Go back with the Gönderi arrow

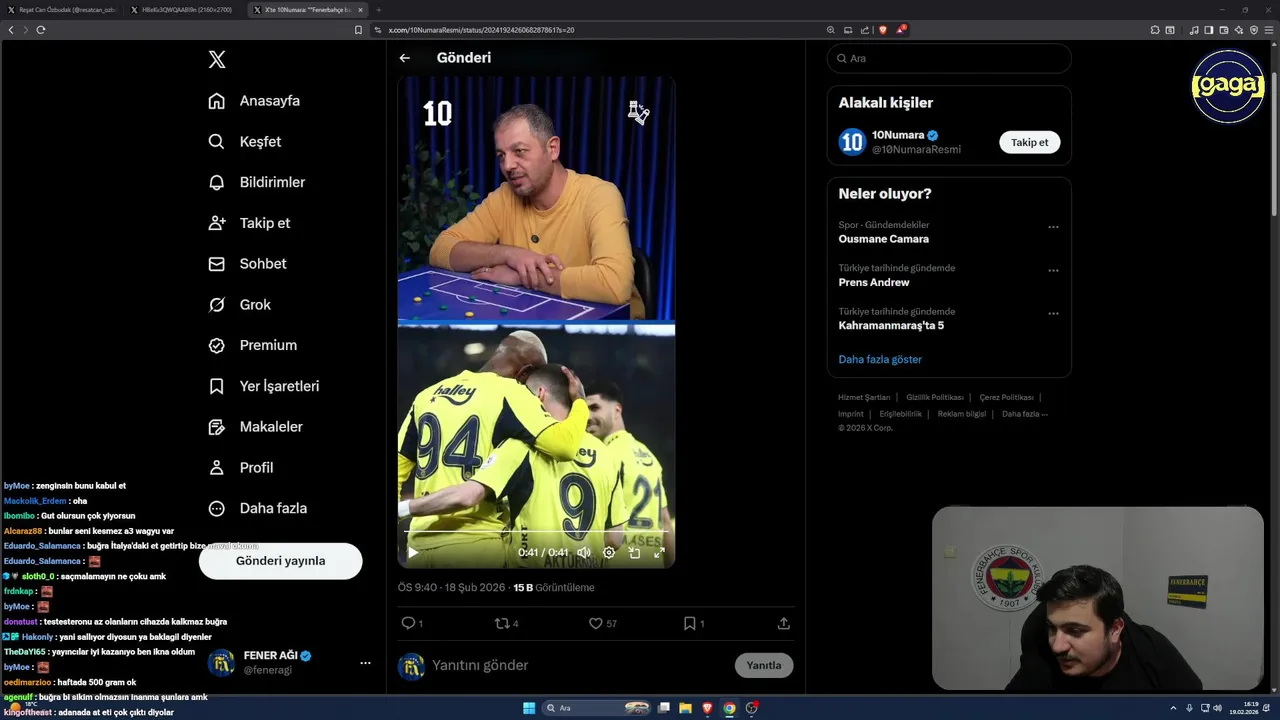[405, 58]
